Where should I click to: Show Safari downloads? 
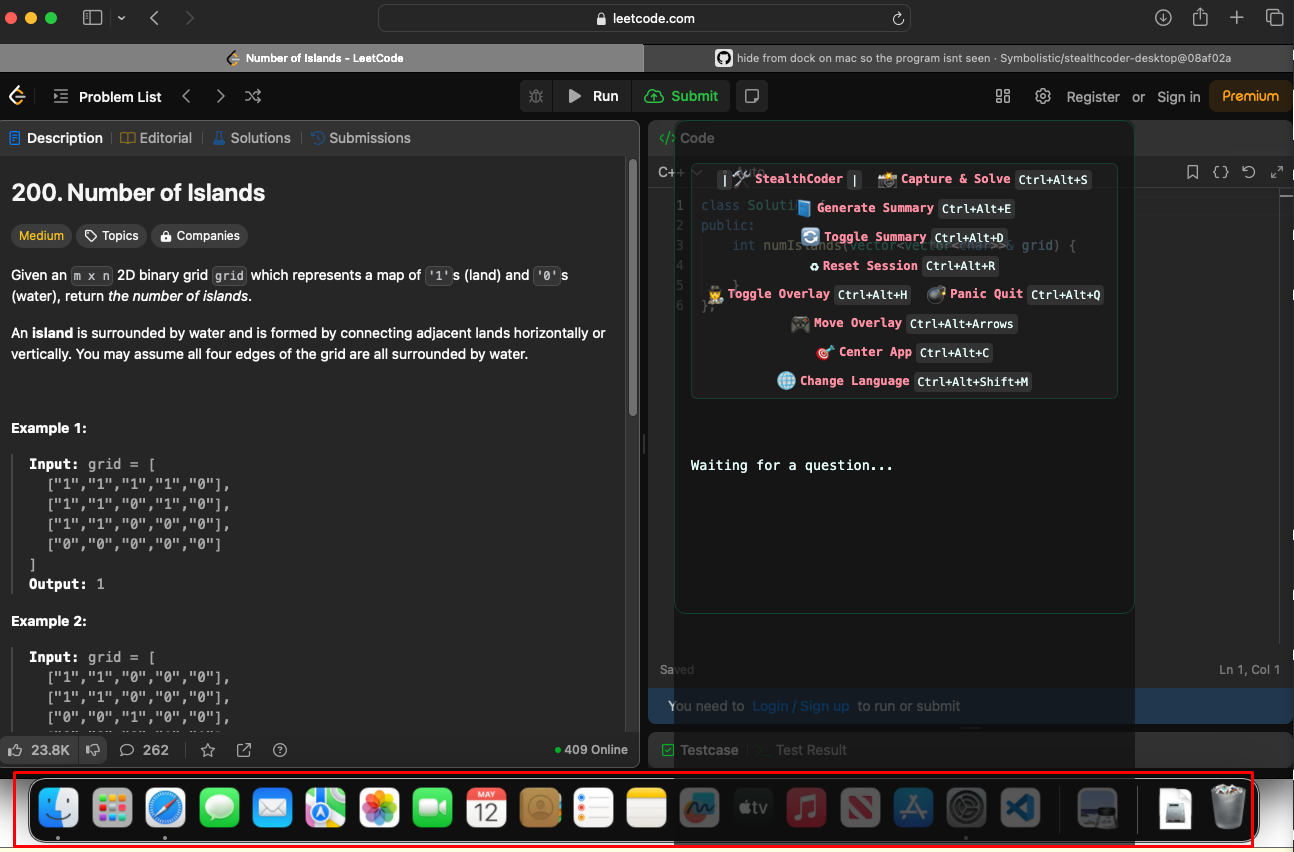(1163, 18)
